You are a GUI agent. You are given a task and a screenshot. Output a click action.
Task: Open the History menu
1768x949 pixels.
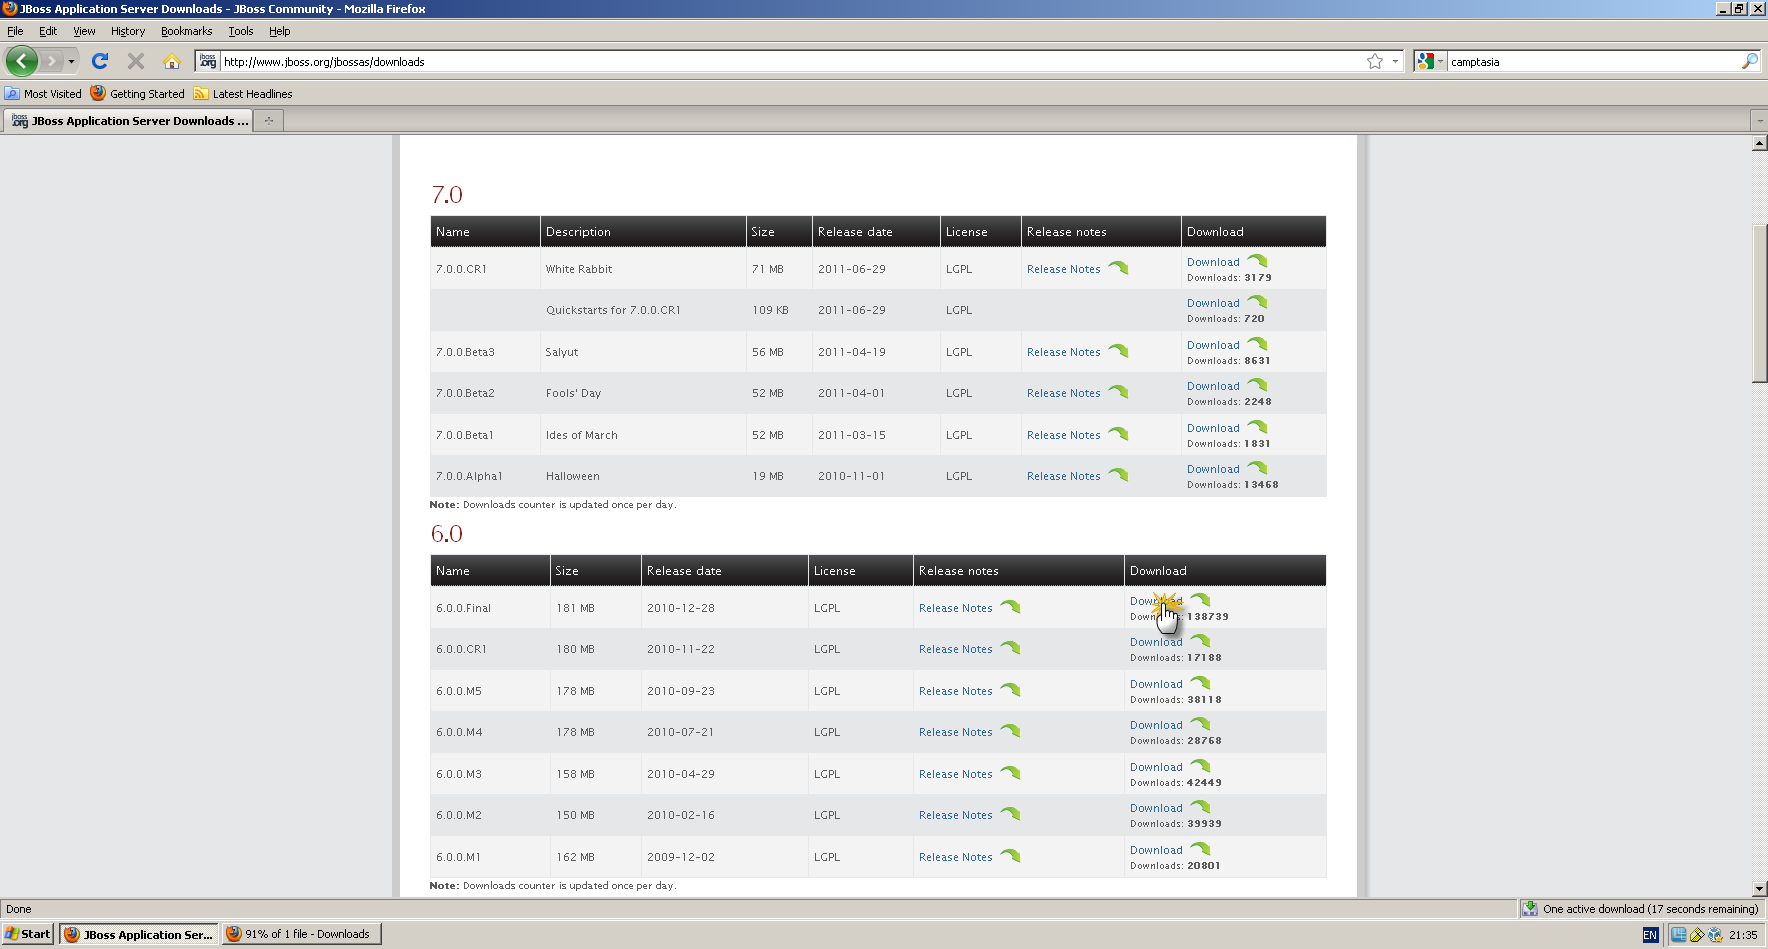coord(127,31)
